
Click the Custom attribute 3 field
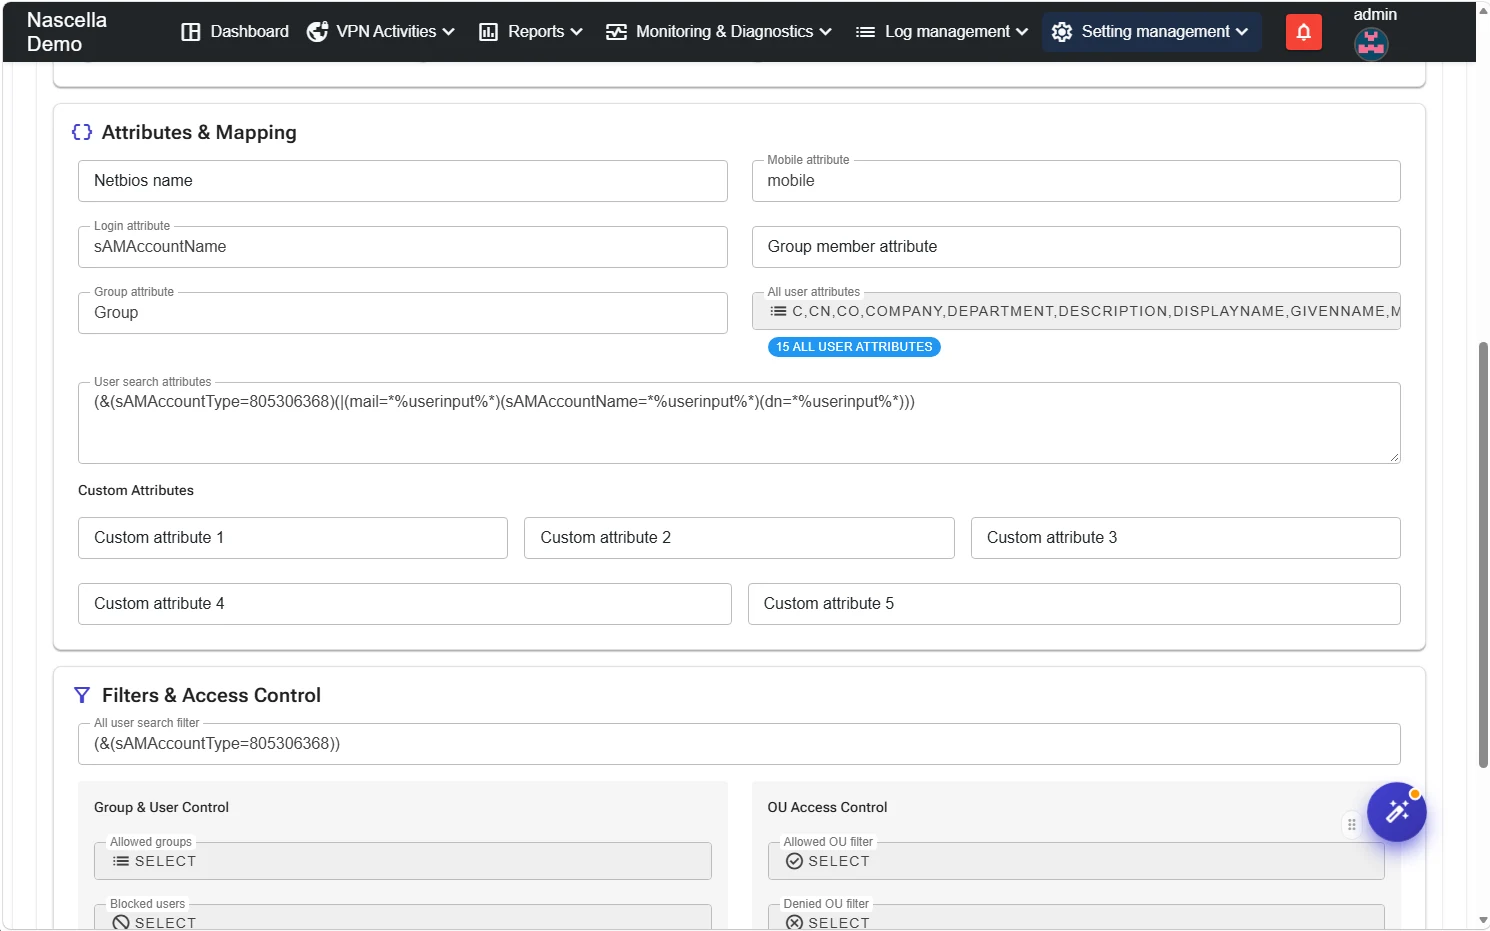point(1186,538)
